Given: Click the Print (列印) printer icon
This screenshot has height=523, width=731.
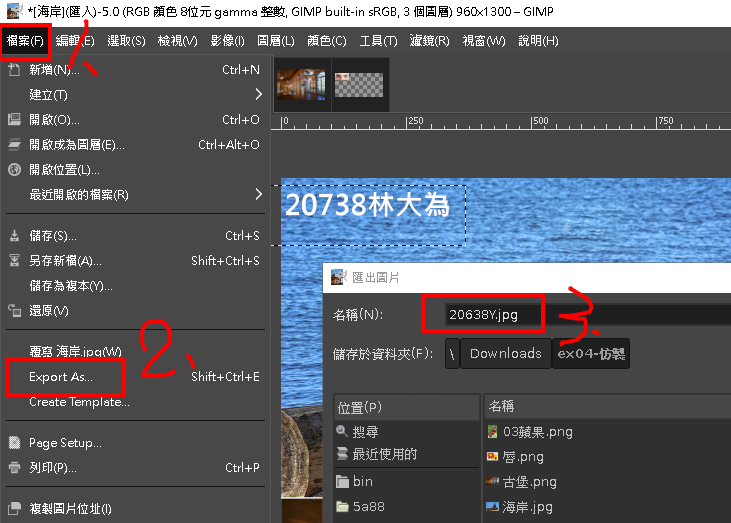Looking at the screenshot, I should click(14, 468).
